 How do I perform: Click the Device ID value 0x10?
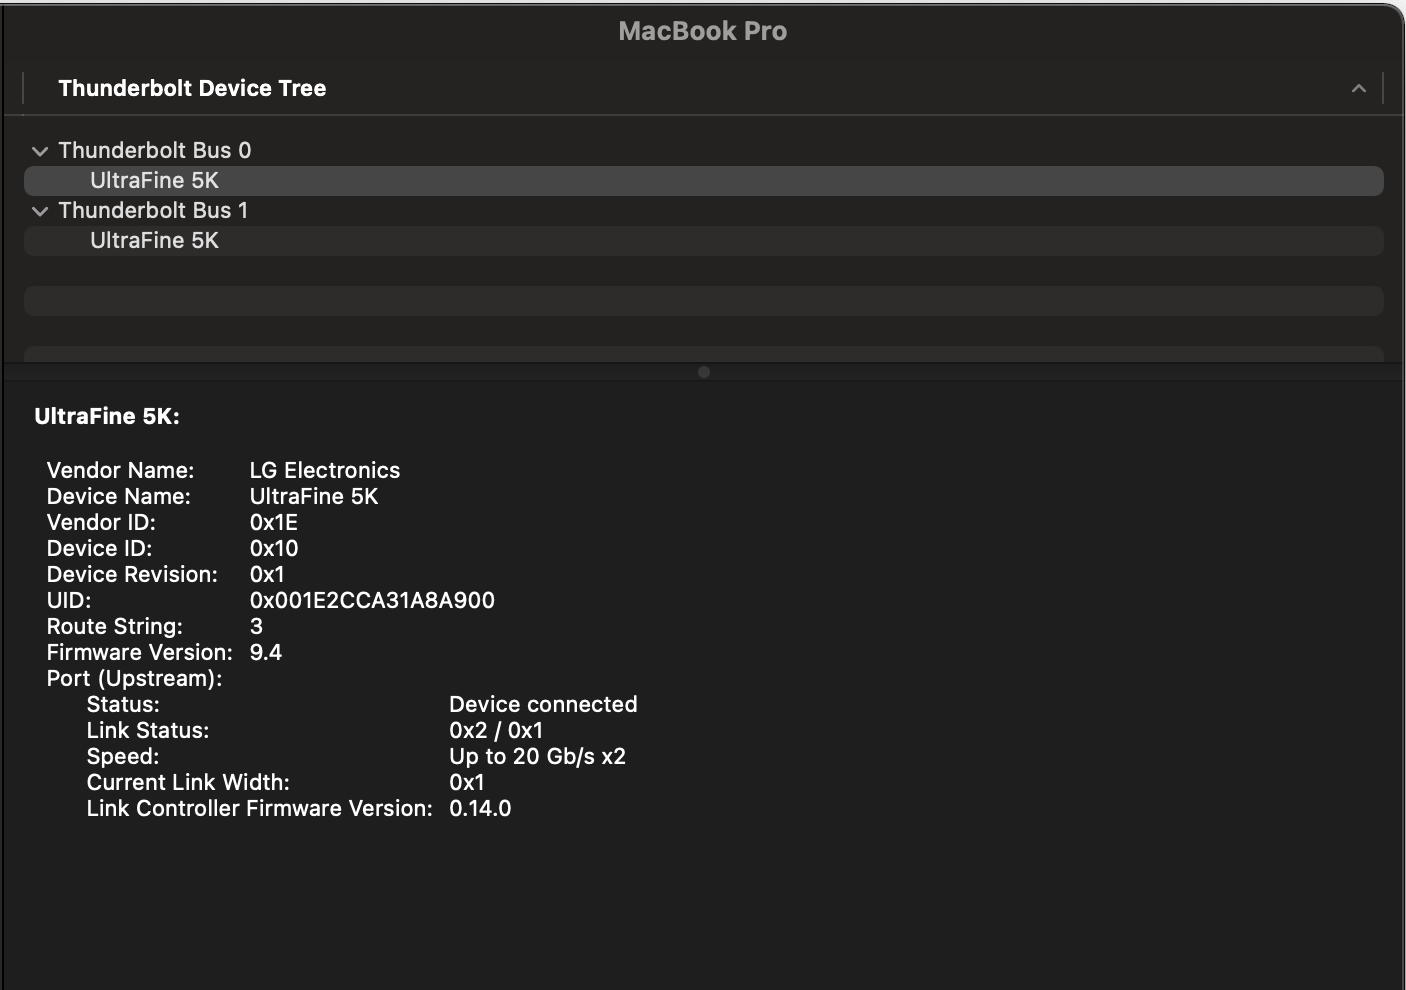[x=274, y=548]
